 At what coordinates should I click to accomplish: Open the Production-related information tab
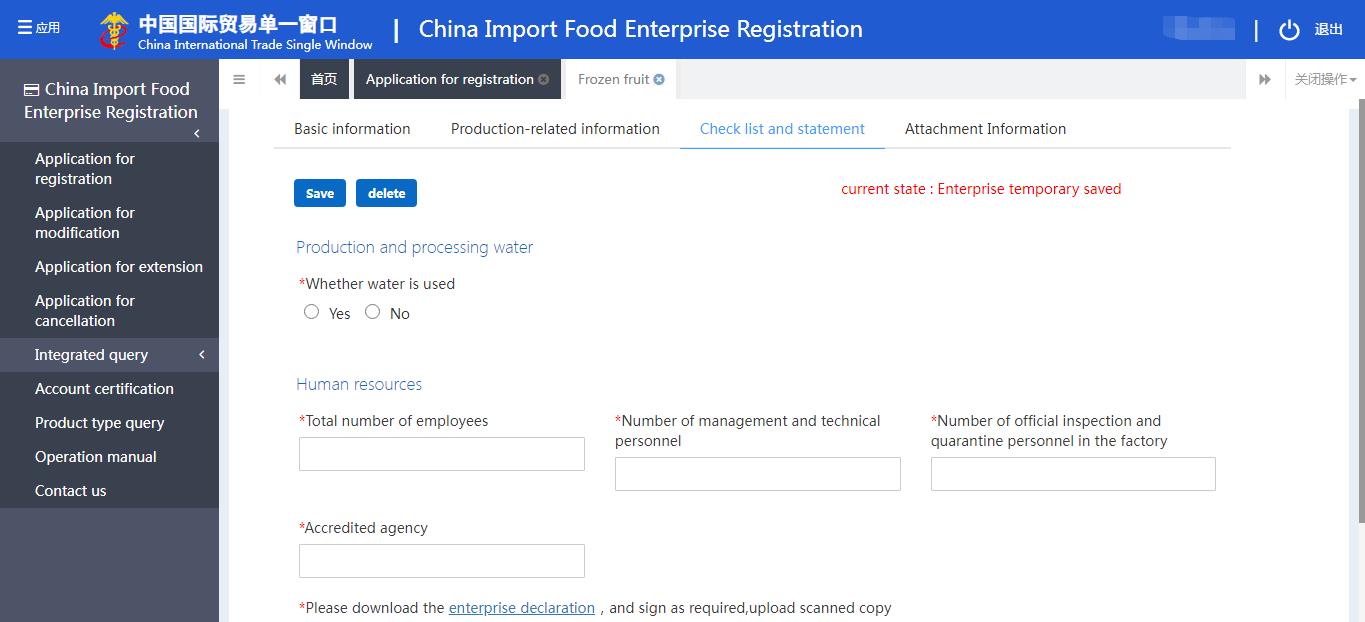[x=555, y=129]
